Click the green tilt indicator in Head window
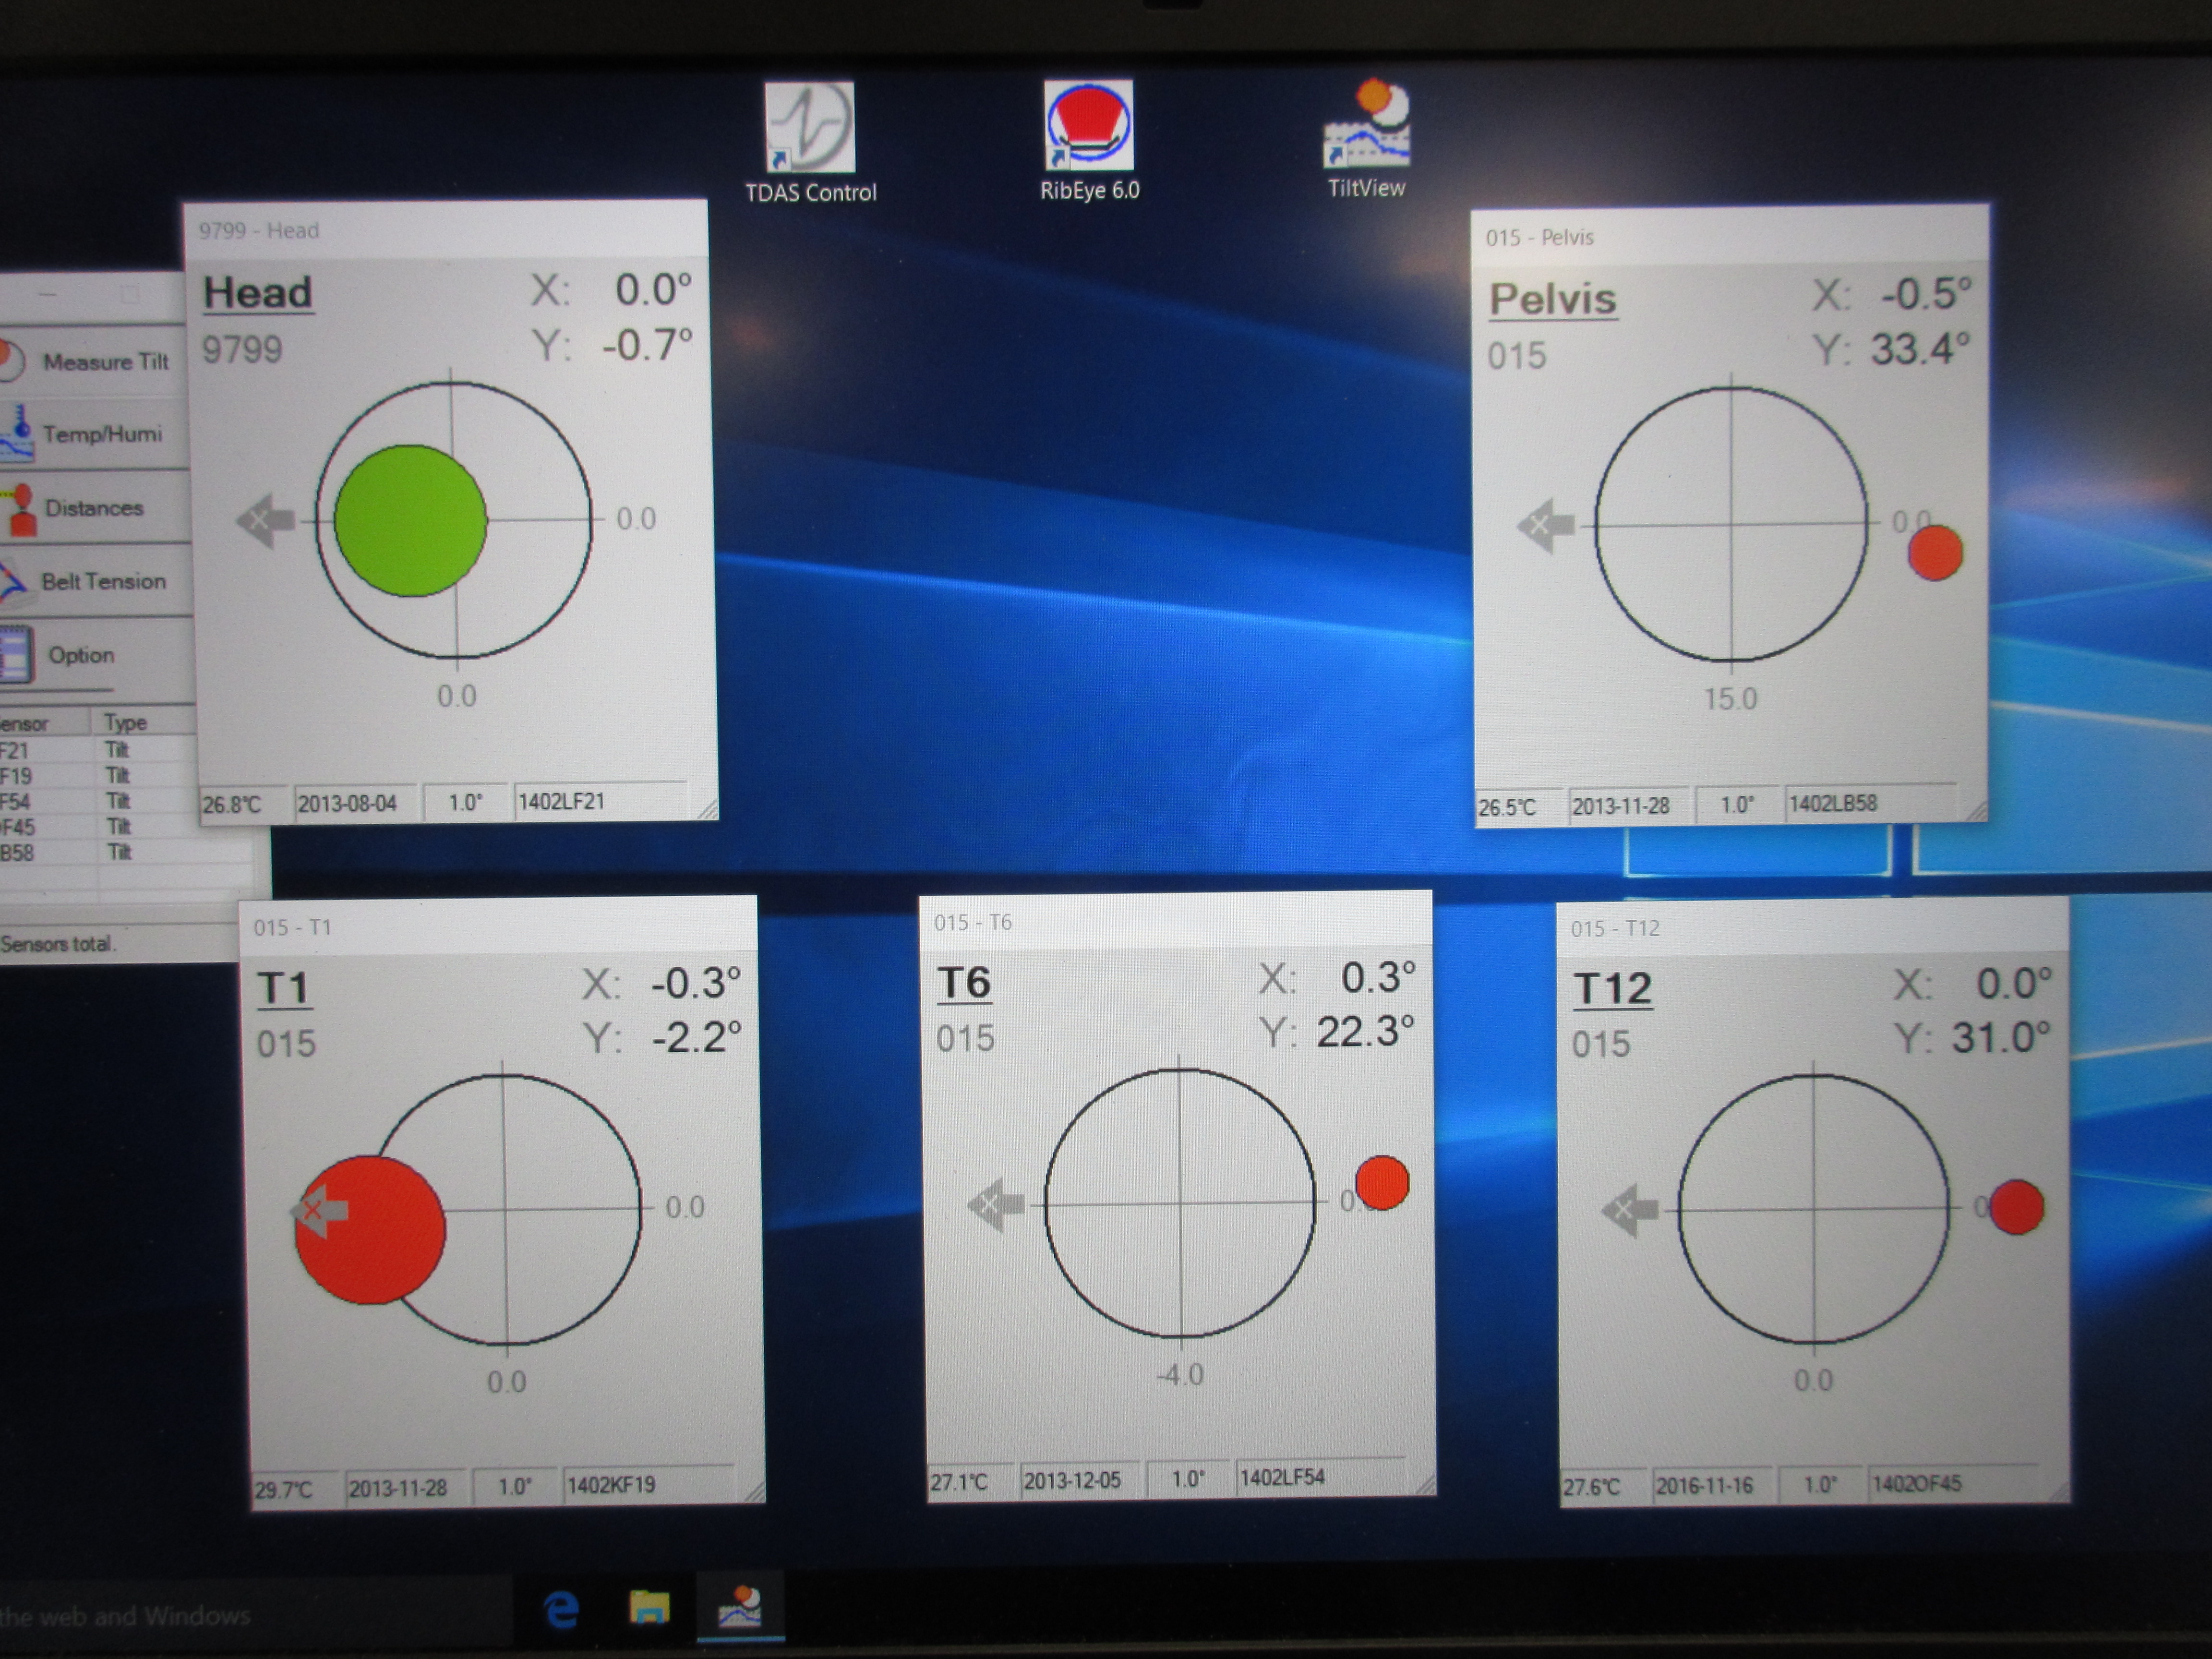Viewport: 2212px width, 1659px height. pos(410,521)
